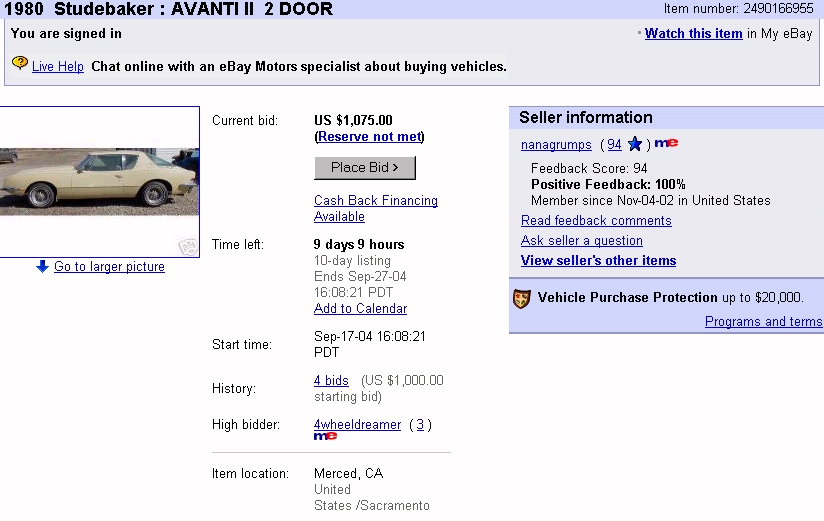Click the Live Help speech bubble icon
The height and width of the screenshot is (521, 824).
pyautogui.click(x=19, y=64)
